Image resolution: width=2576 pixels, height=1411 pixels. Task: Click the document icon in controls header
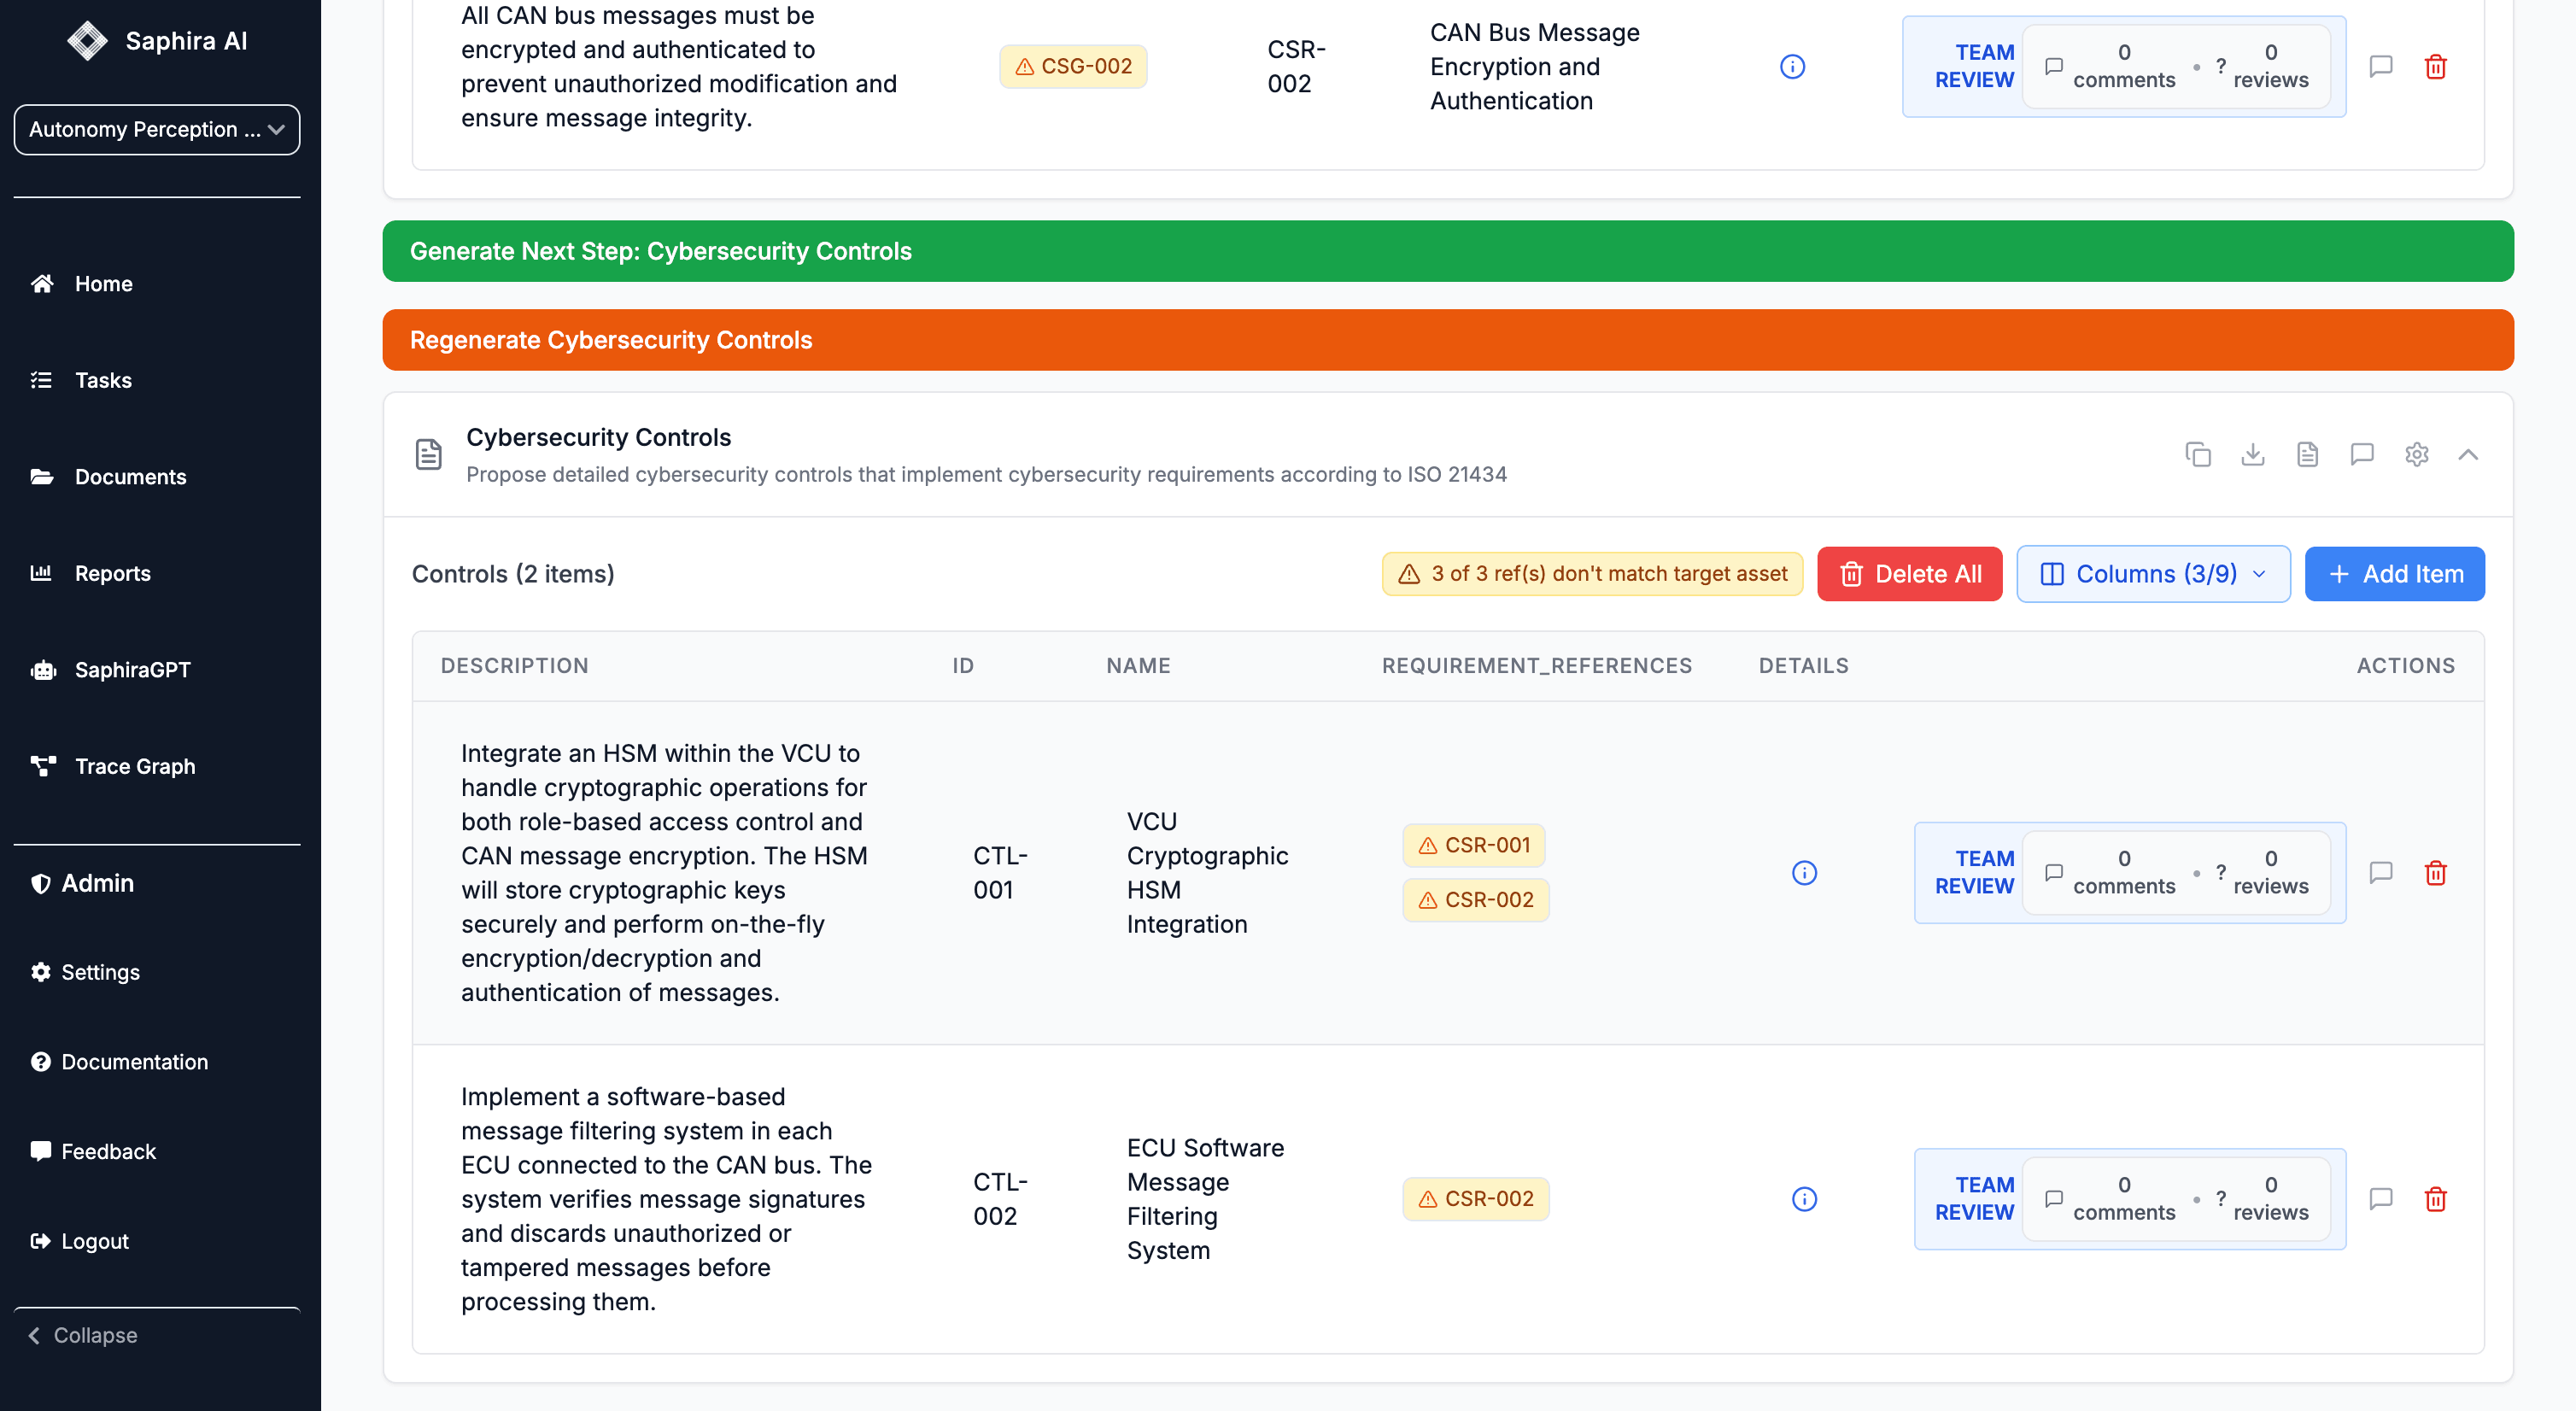(2307, 454)
